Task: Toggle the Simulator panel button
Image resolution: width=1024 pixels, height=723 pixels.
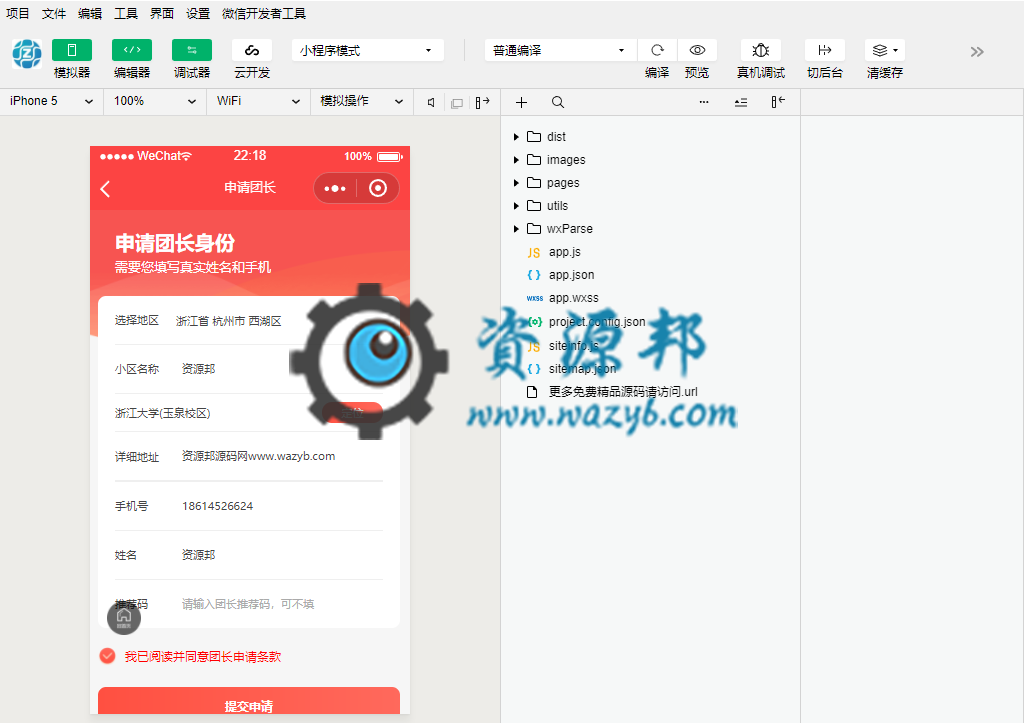Action: [72, 50]
